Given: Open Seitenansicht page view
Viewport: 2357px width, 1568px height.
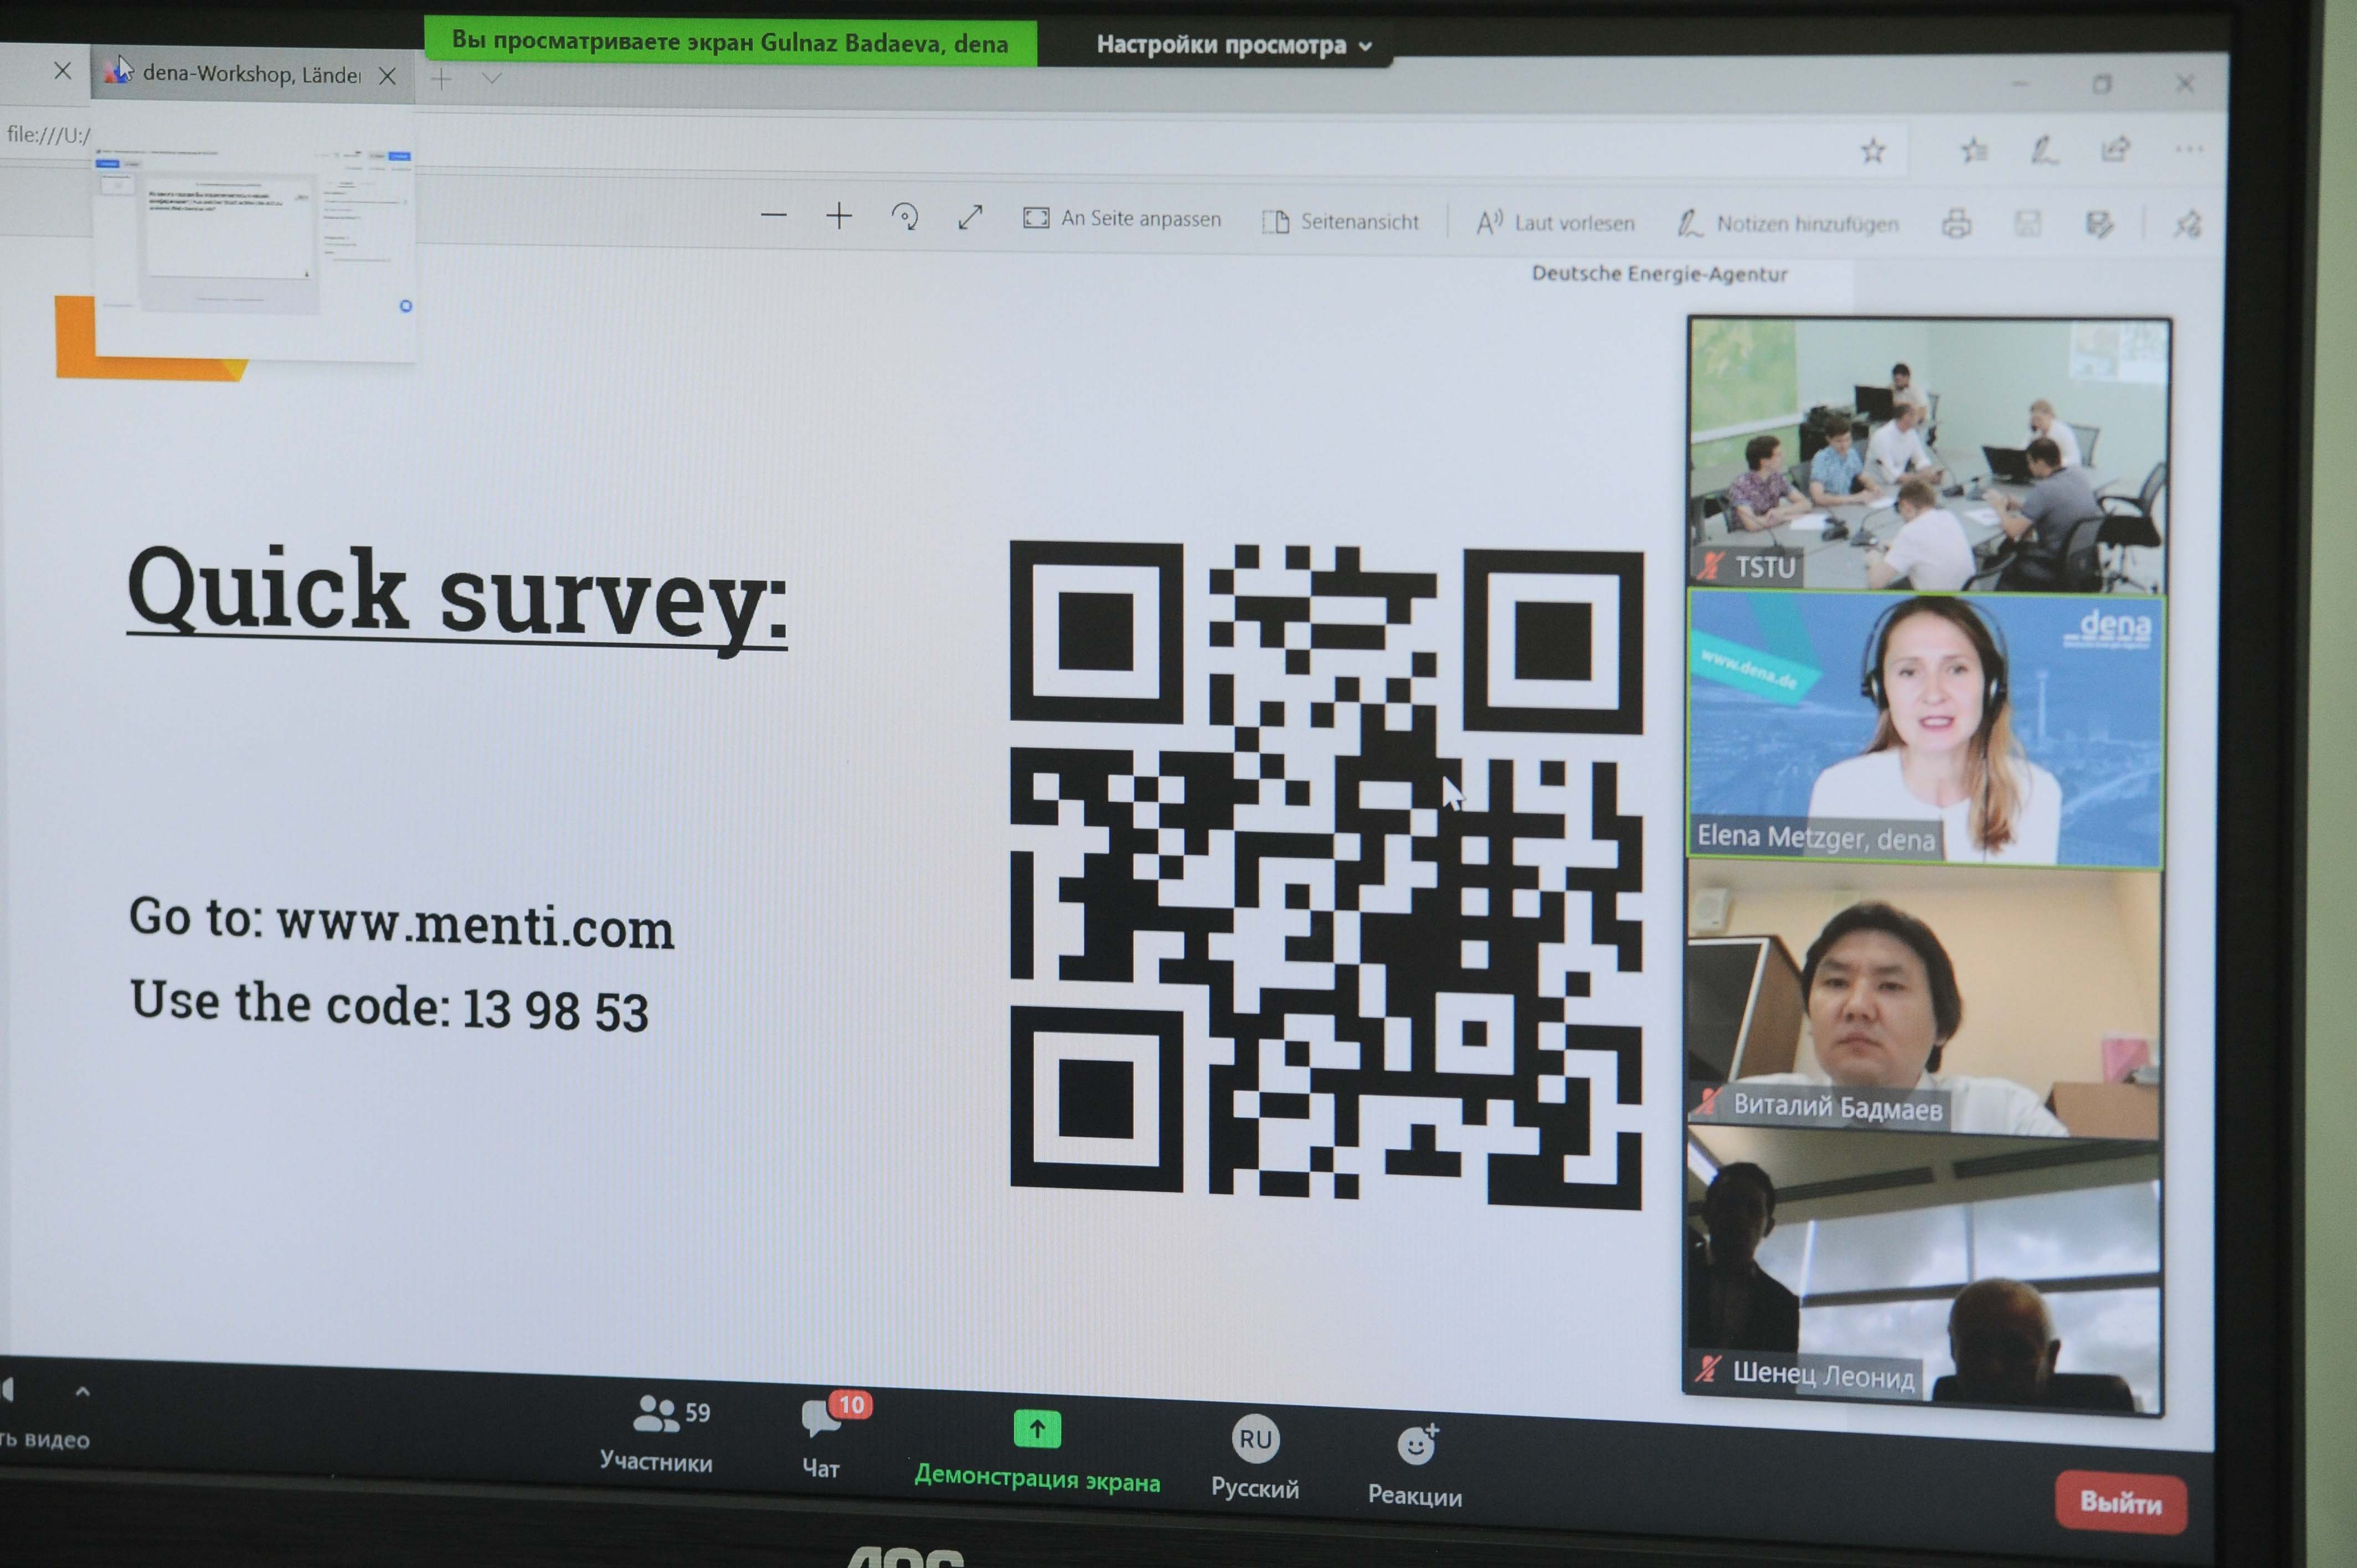Looking at the screenshot, I should (x=1340, y=222).
